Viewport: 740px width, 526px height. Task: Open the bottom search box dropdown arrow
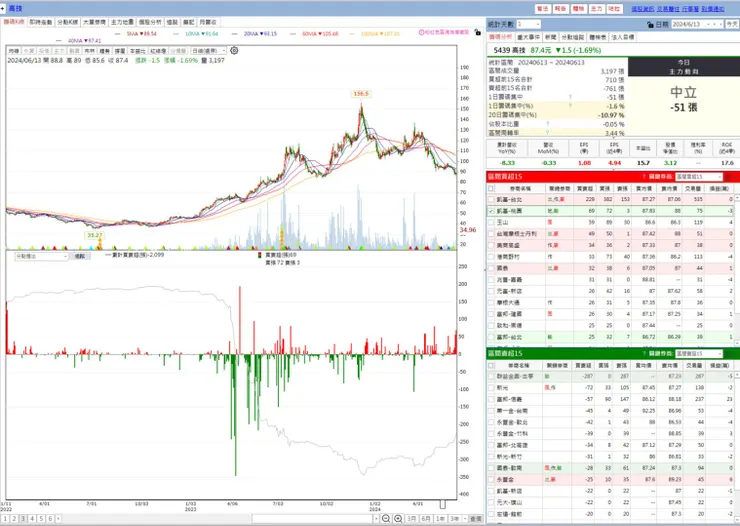376,518
